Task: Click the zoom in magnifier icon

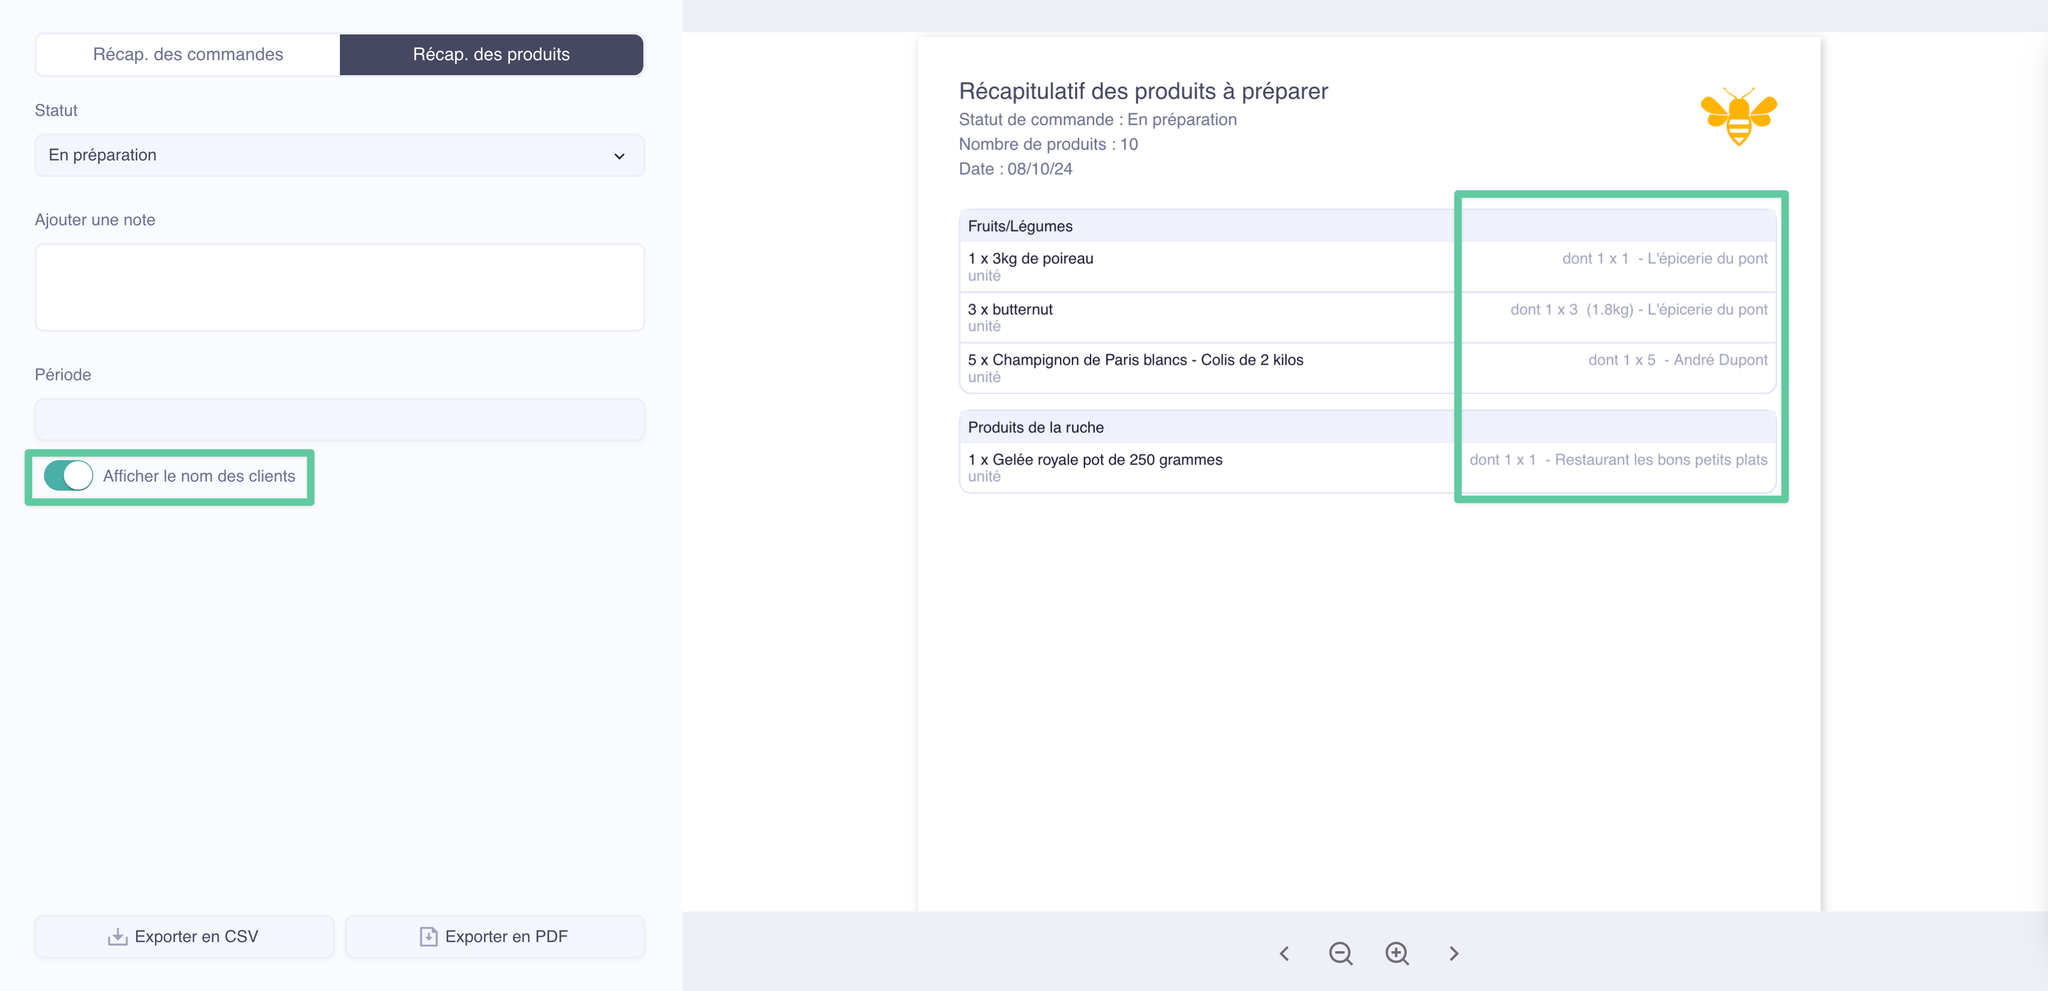Action: (x=1397, y=954)
